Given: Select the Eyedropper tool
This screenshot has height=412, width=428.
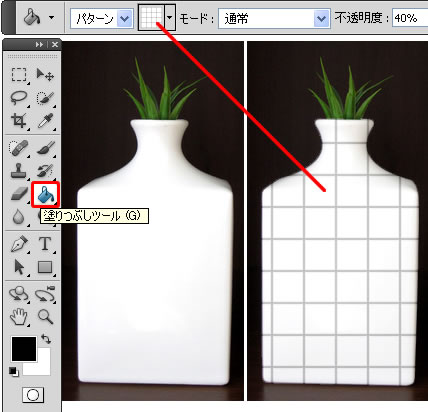Looking at the screenshot, I should coord(45,121).
